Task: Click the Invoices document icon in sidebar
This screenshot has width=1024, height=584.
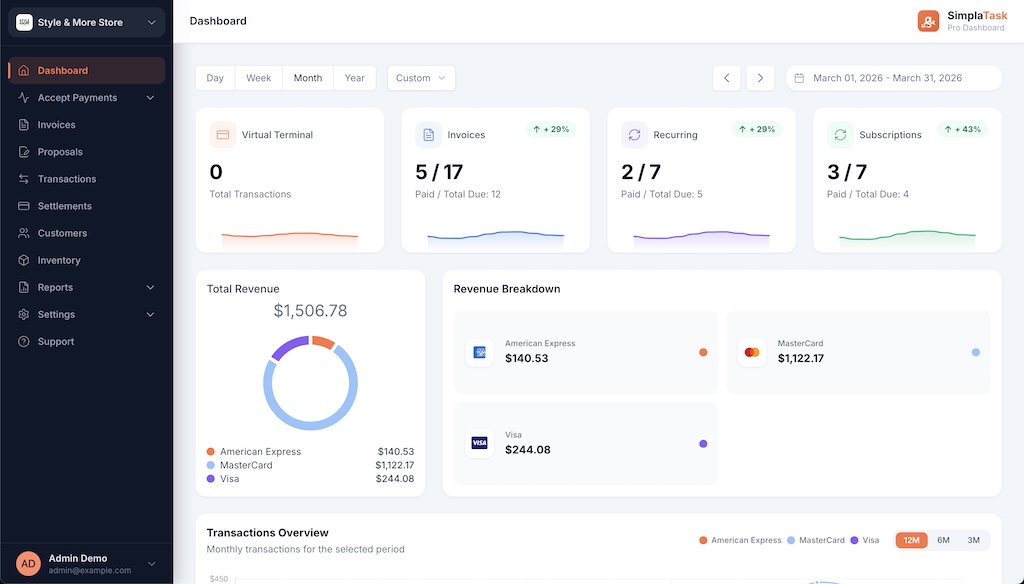Action: point(24,125)
